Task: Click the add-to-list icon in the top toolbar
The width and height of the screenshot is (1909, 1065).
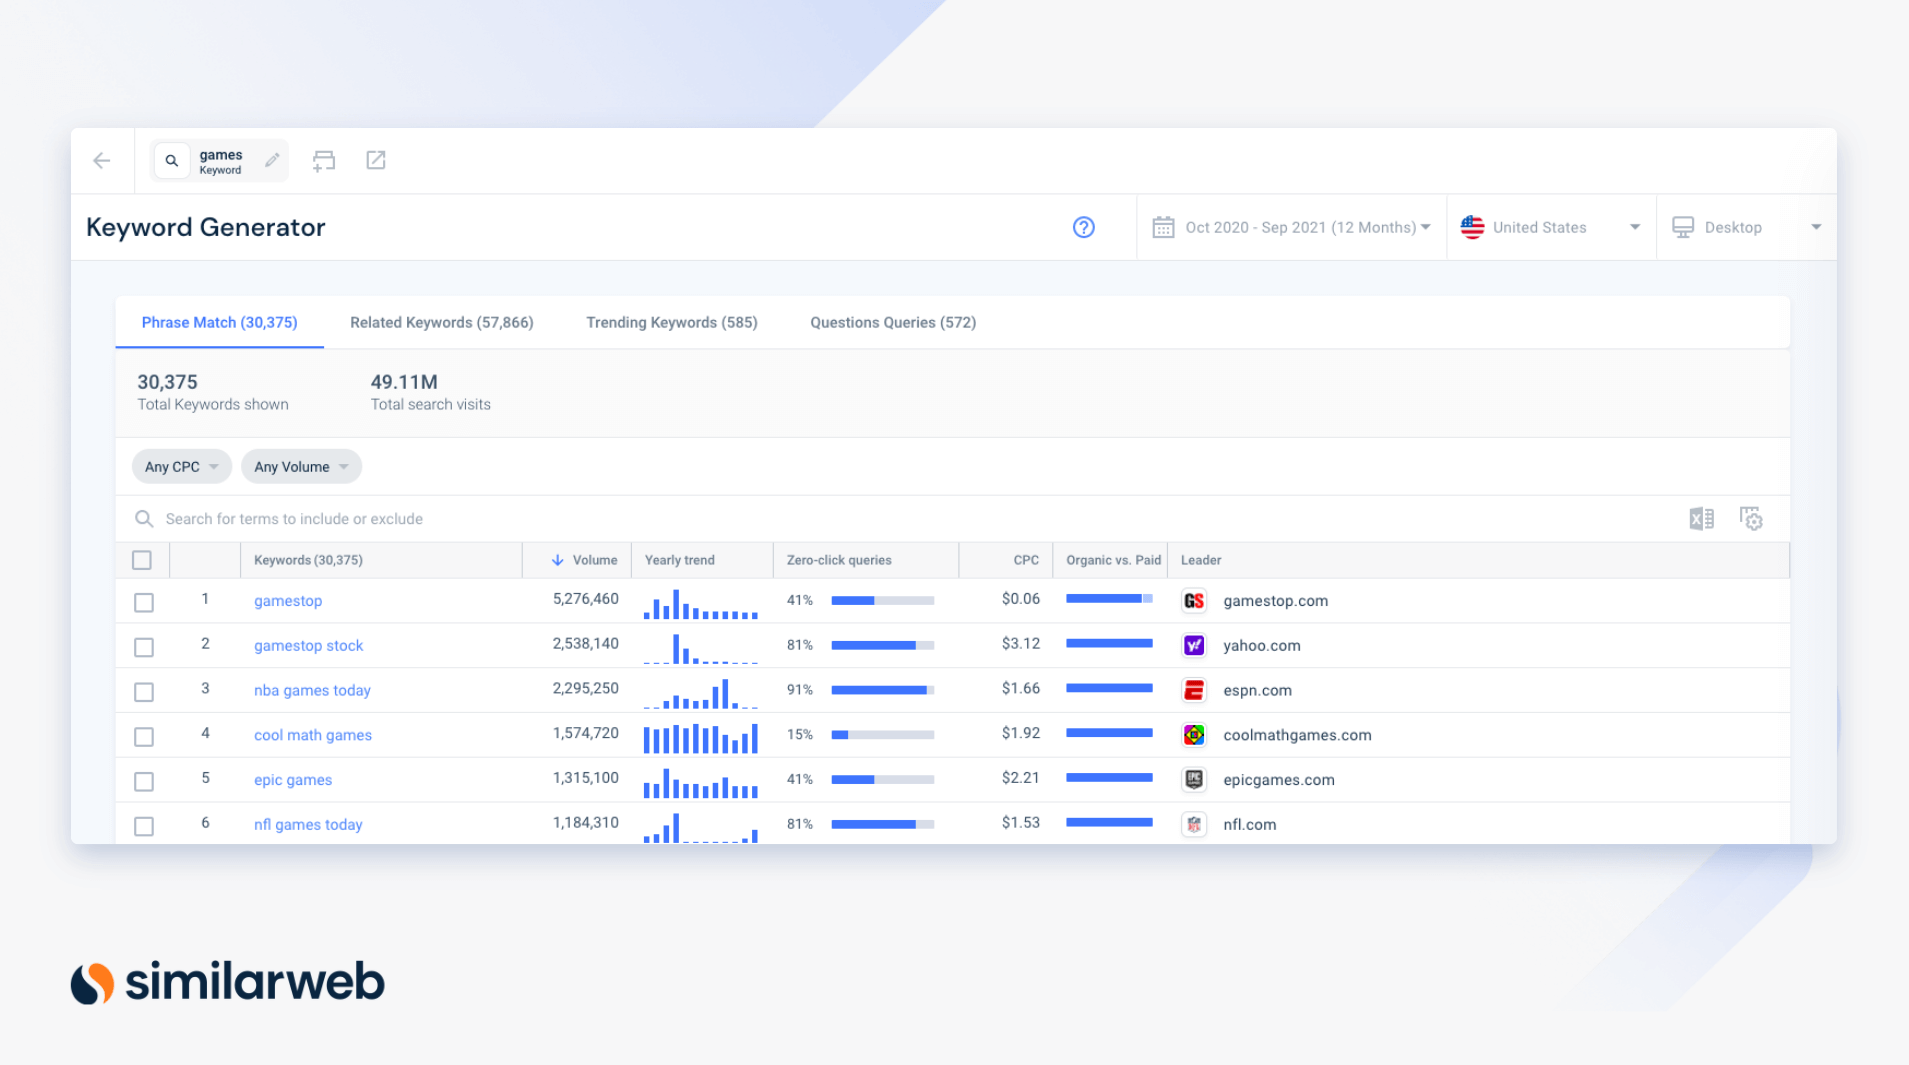Action: (323, 160)
